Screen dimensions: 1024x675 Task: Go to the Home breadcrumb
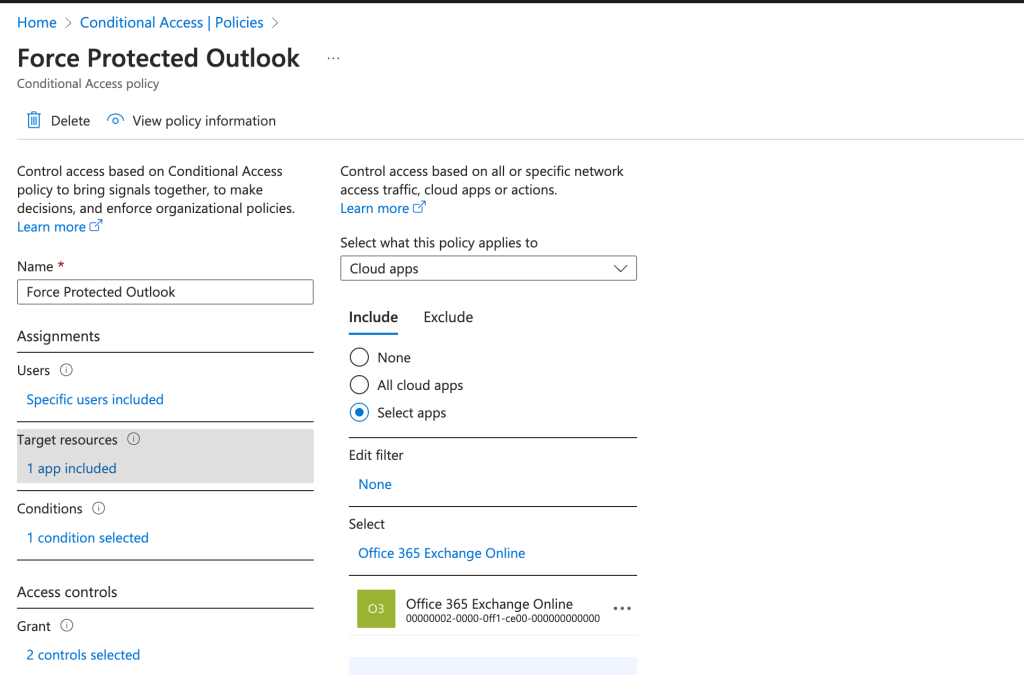coord(37,22)
